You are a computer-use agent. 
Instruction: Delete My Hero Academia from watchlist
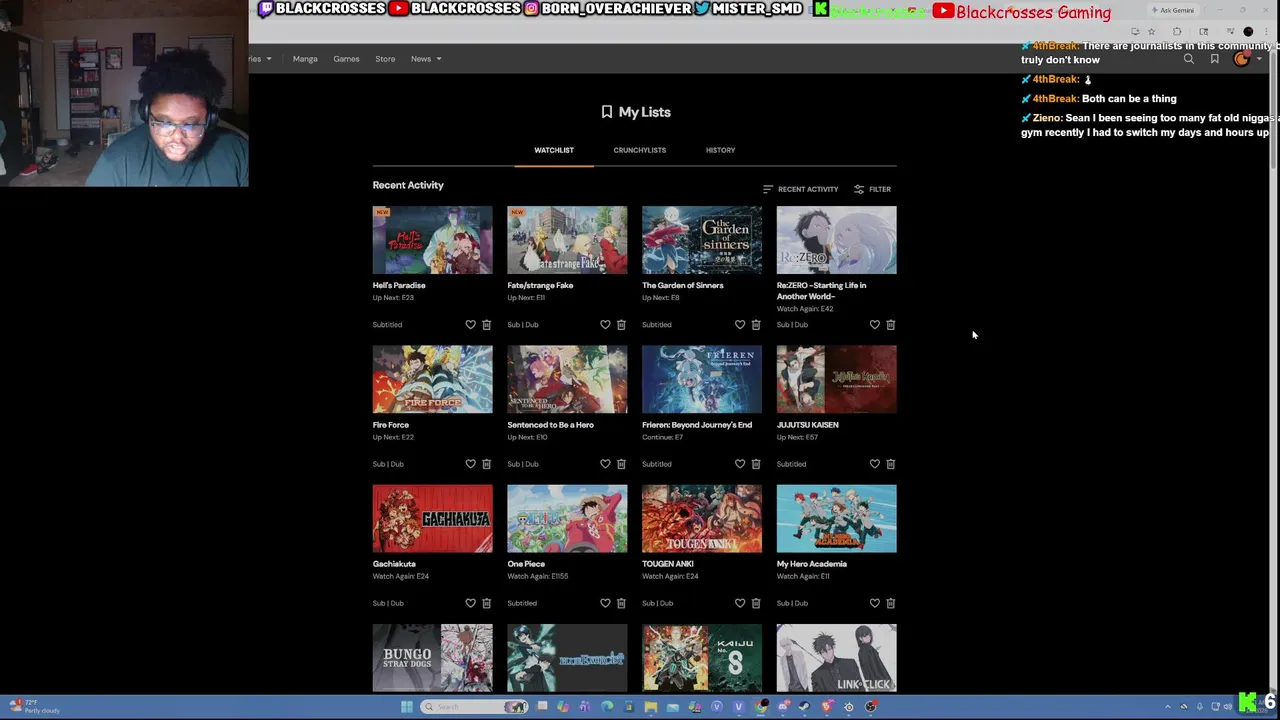tap(891, 603)
